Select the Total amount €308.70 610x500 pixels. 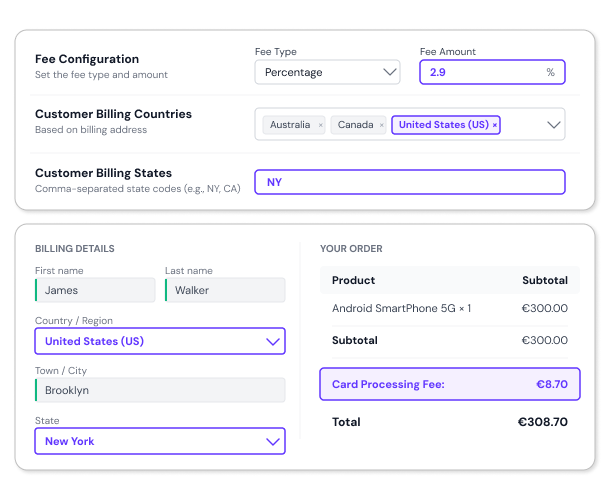click(542, 422)
